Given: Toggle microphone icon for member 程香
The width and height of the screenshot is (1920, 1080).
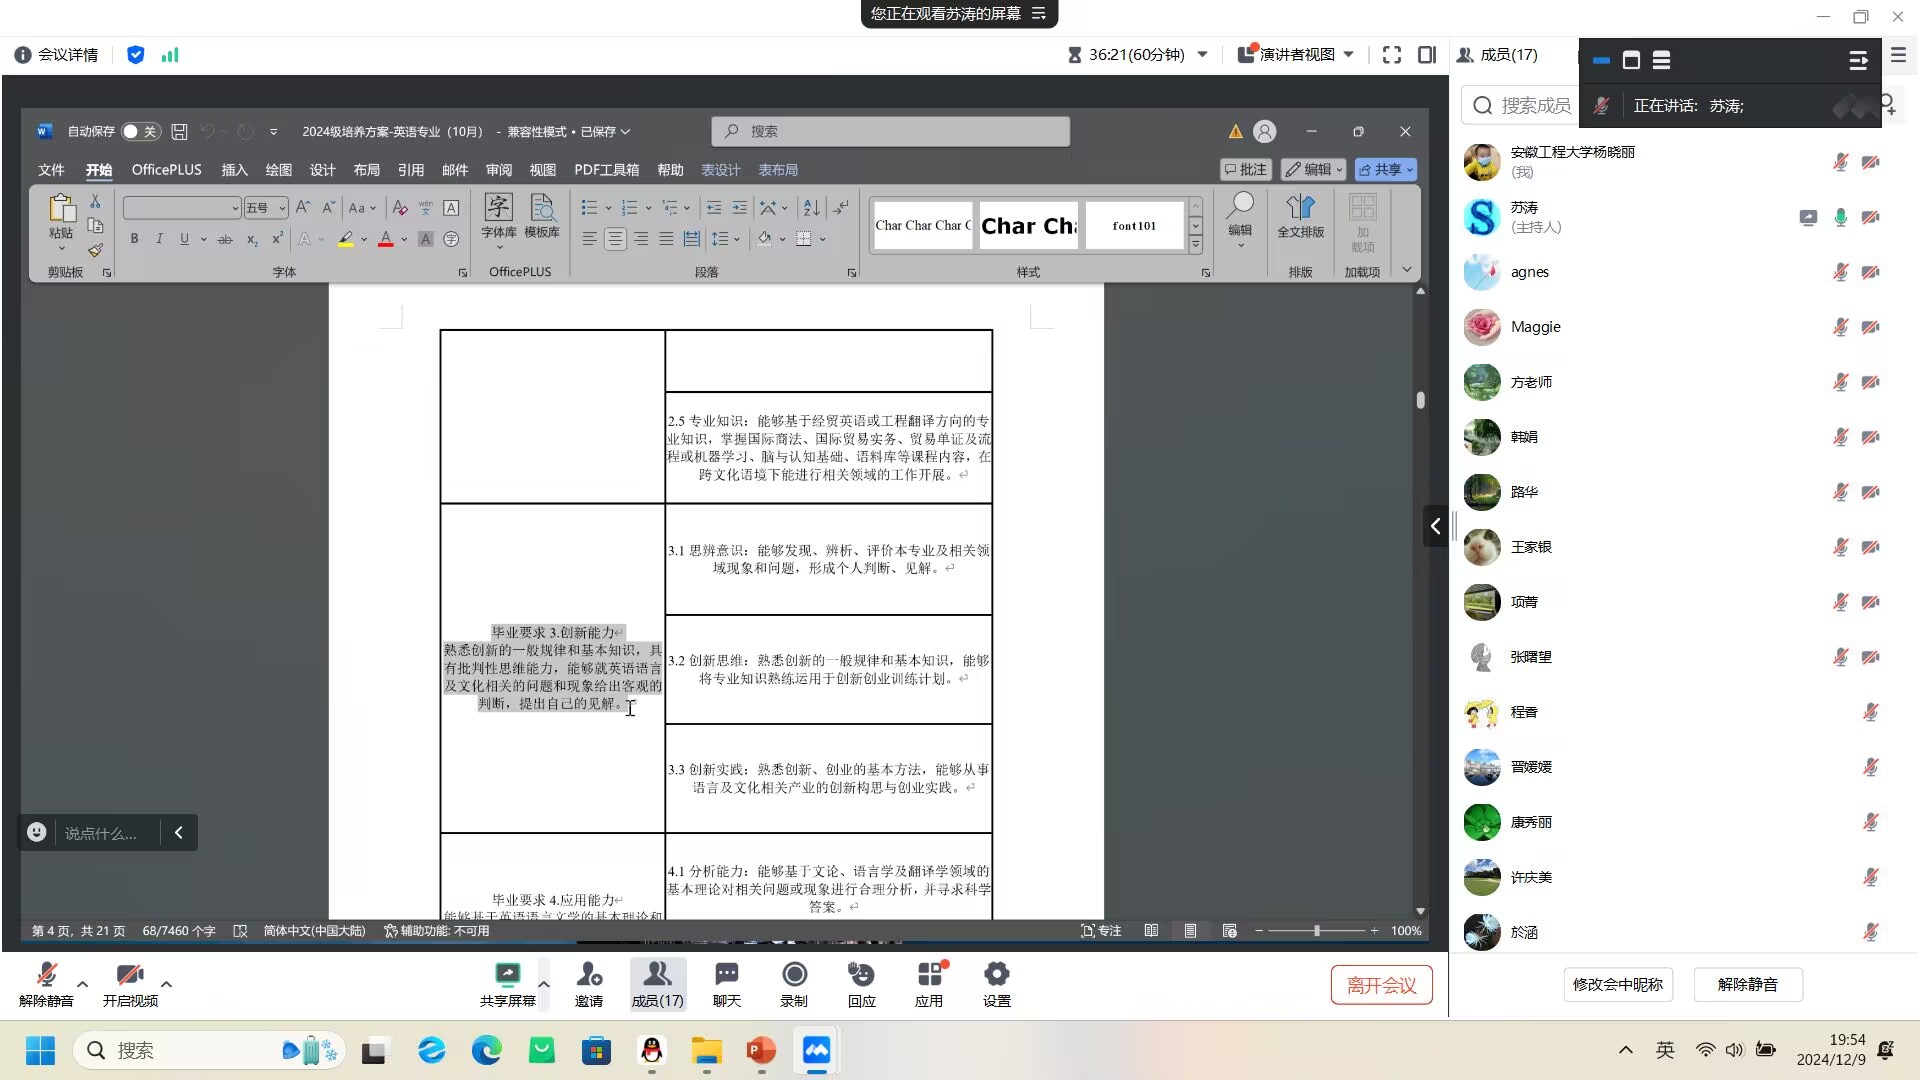Looking at the screenshot, I should click(x=1870, y=712).
